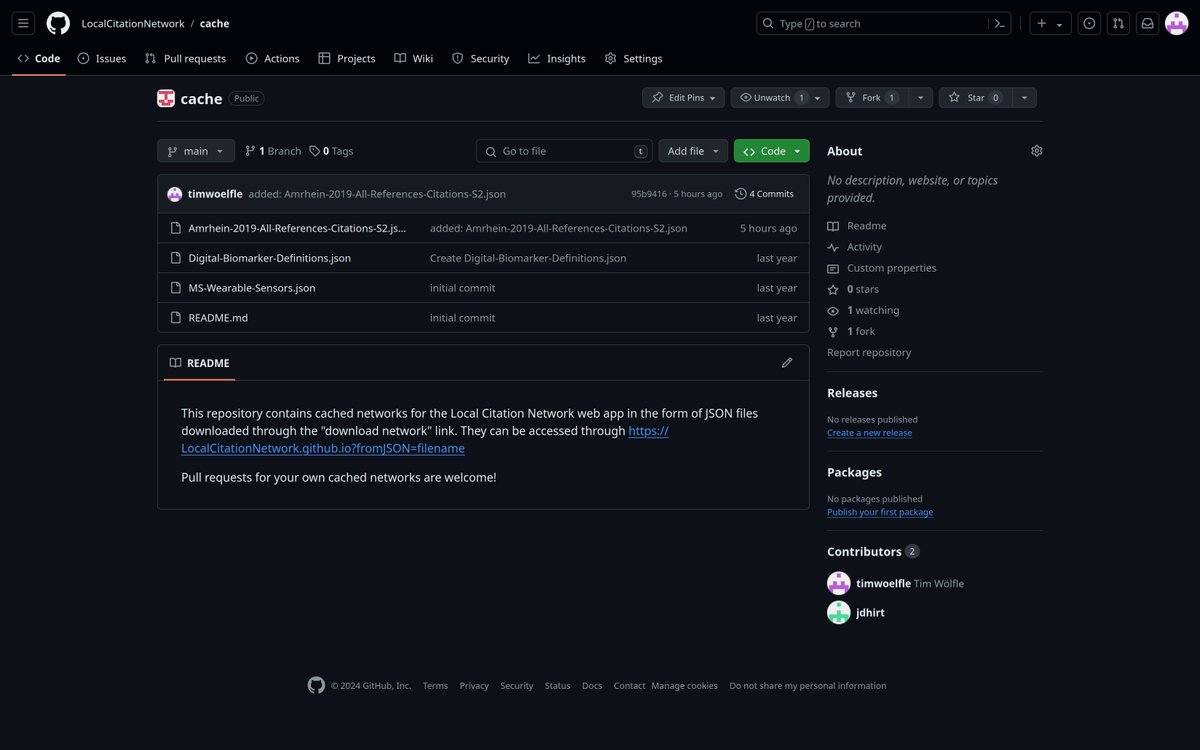View the 1 Branch link
Viewport: 1200px width, 750px height.
(x=273, y=151)
